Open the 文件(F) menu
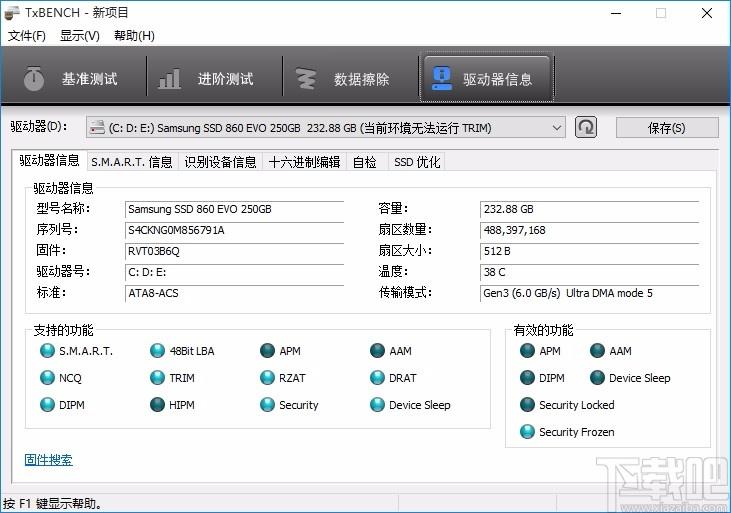Screen dimensions: 731x513 tap(27, 36)
